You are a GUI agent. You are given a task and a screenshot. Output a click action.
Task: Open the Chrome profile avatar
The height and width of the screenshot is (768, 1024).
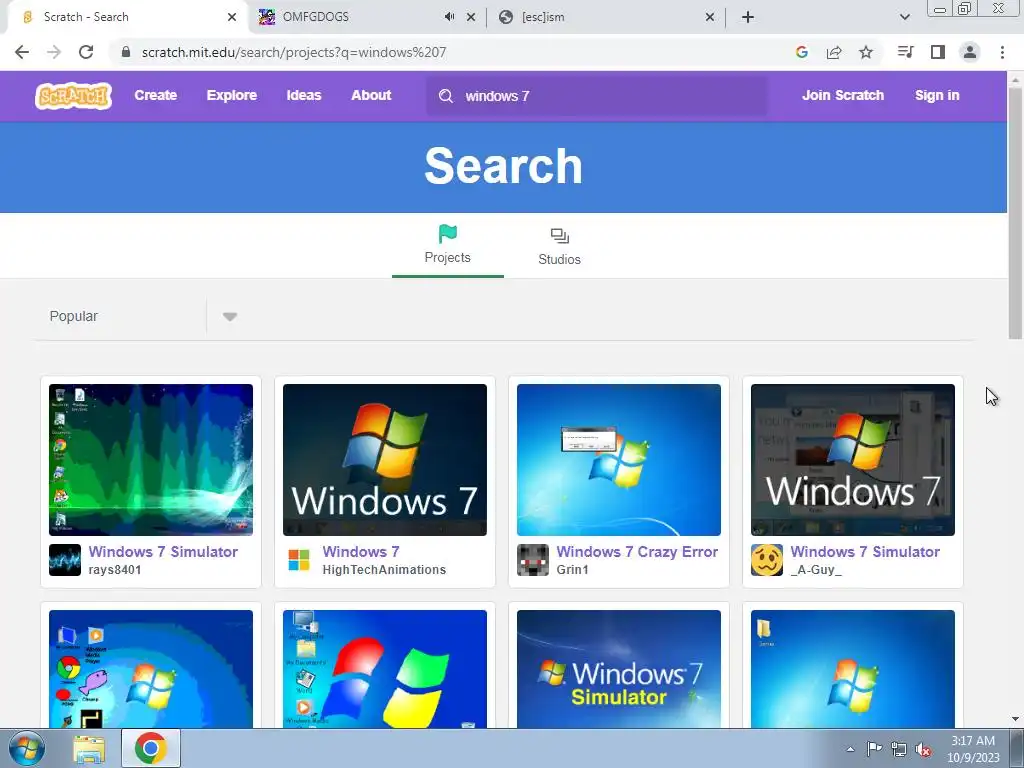coord(970,52)
